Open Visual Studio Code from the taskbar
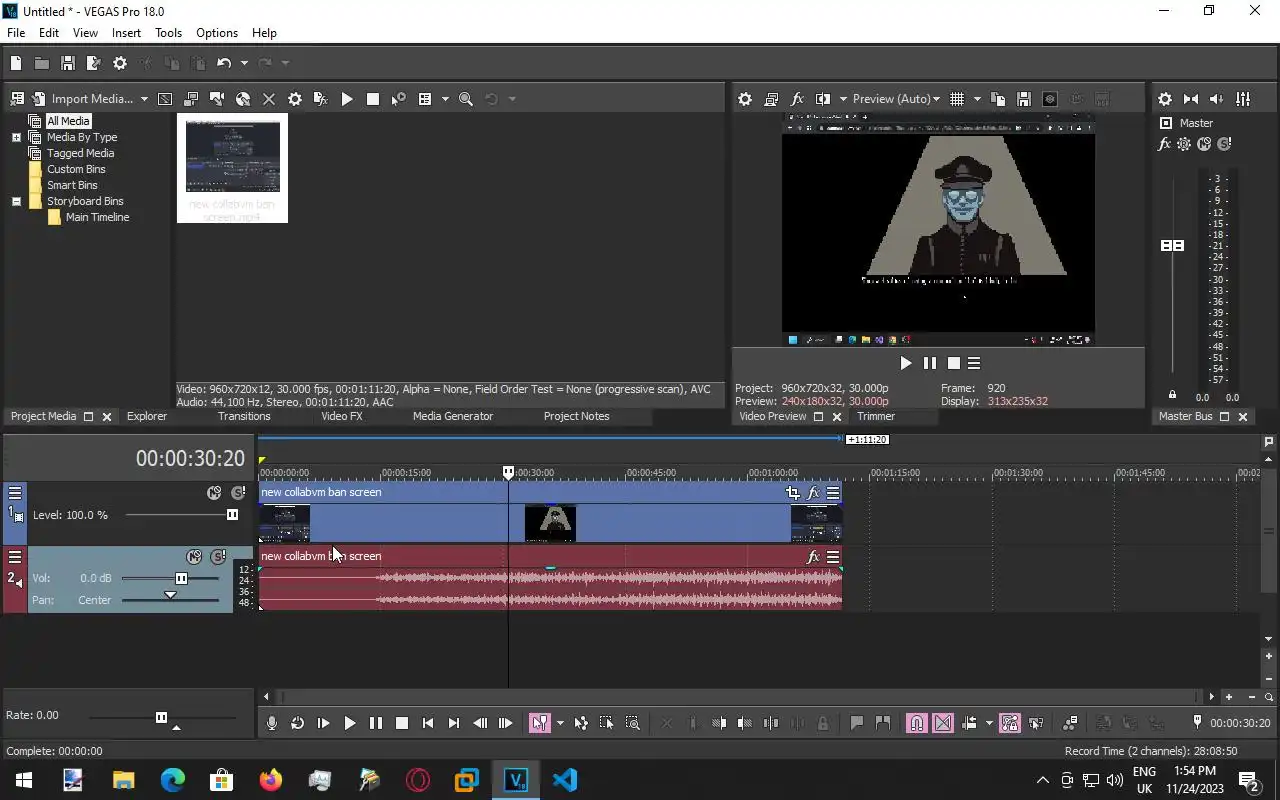Image resolution: width=1280 pixels, height=800 pixels. (565, 780)
